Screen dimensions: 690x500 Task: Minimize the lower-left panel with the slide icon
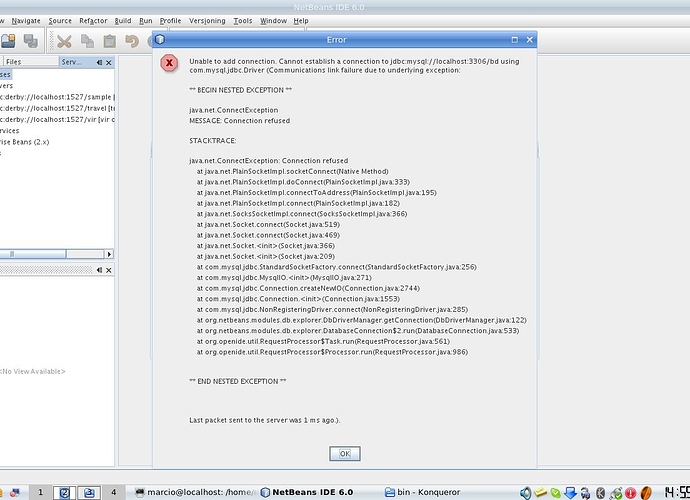pyautogui.click(x=99, y=270)
